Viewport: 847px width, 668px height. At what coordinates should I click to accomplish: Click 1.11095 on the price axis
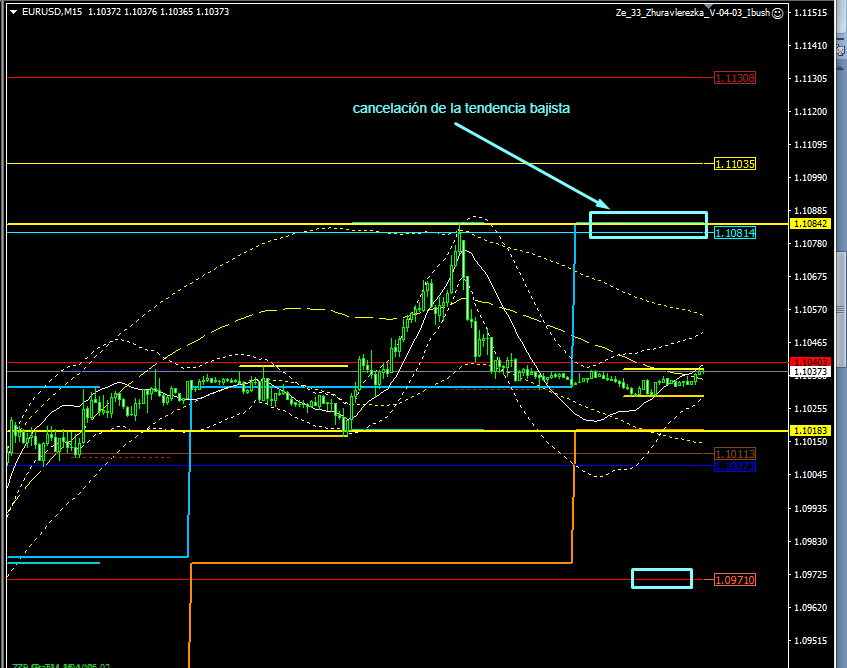pos(810,145)
